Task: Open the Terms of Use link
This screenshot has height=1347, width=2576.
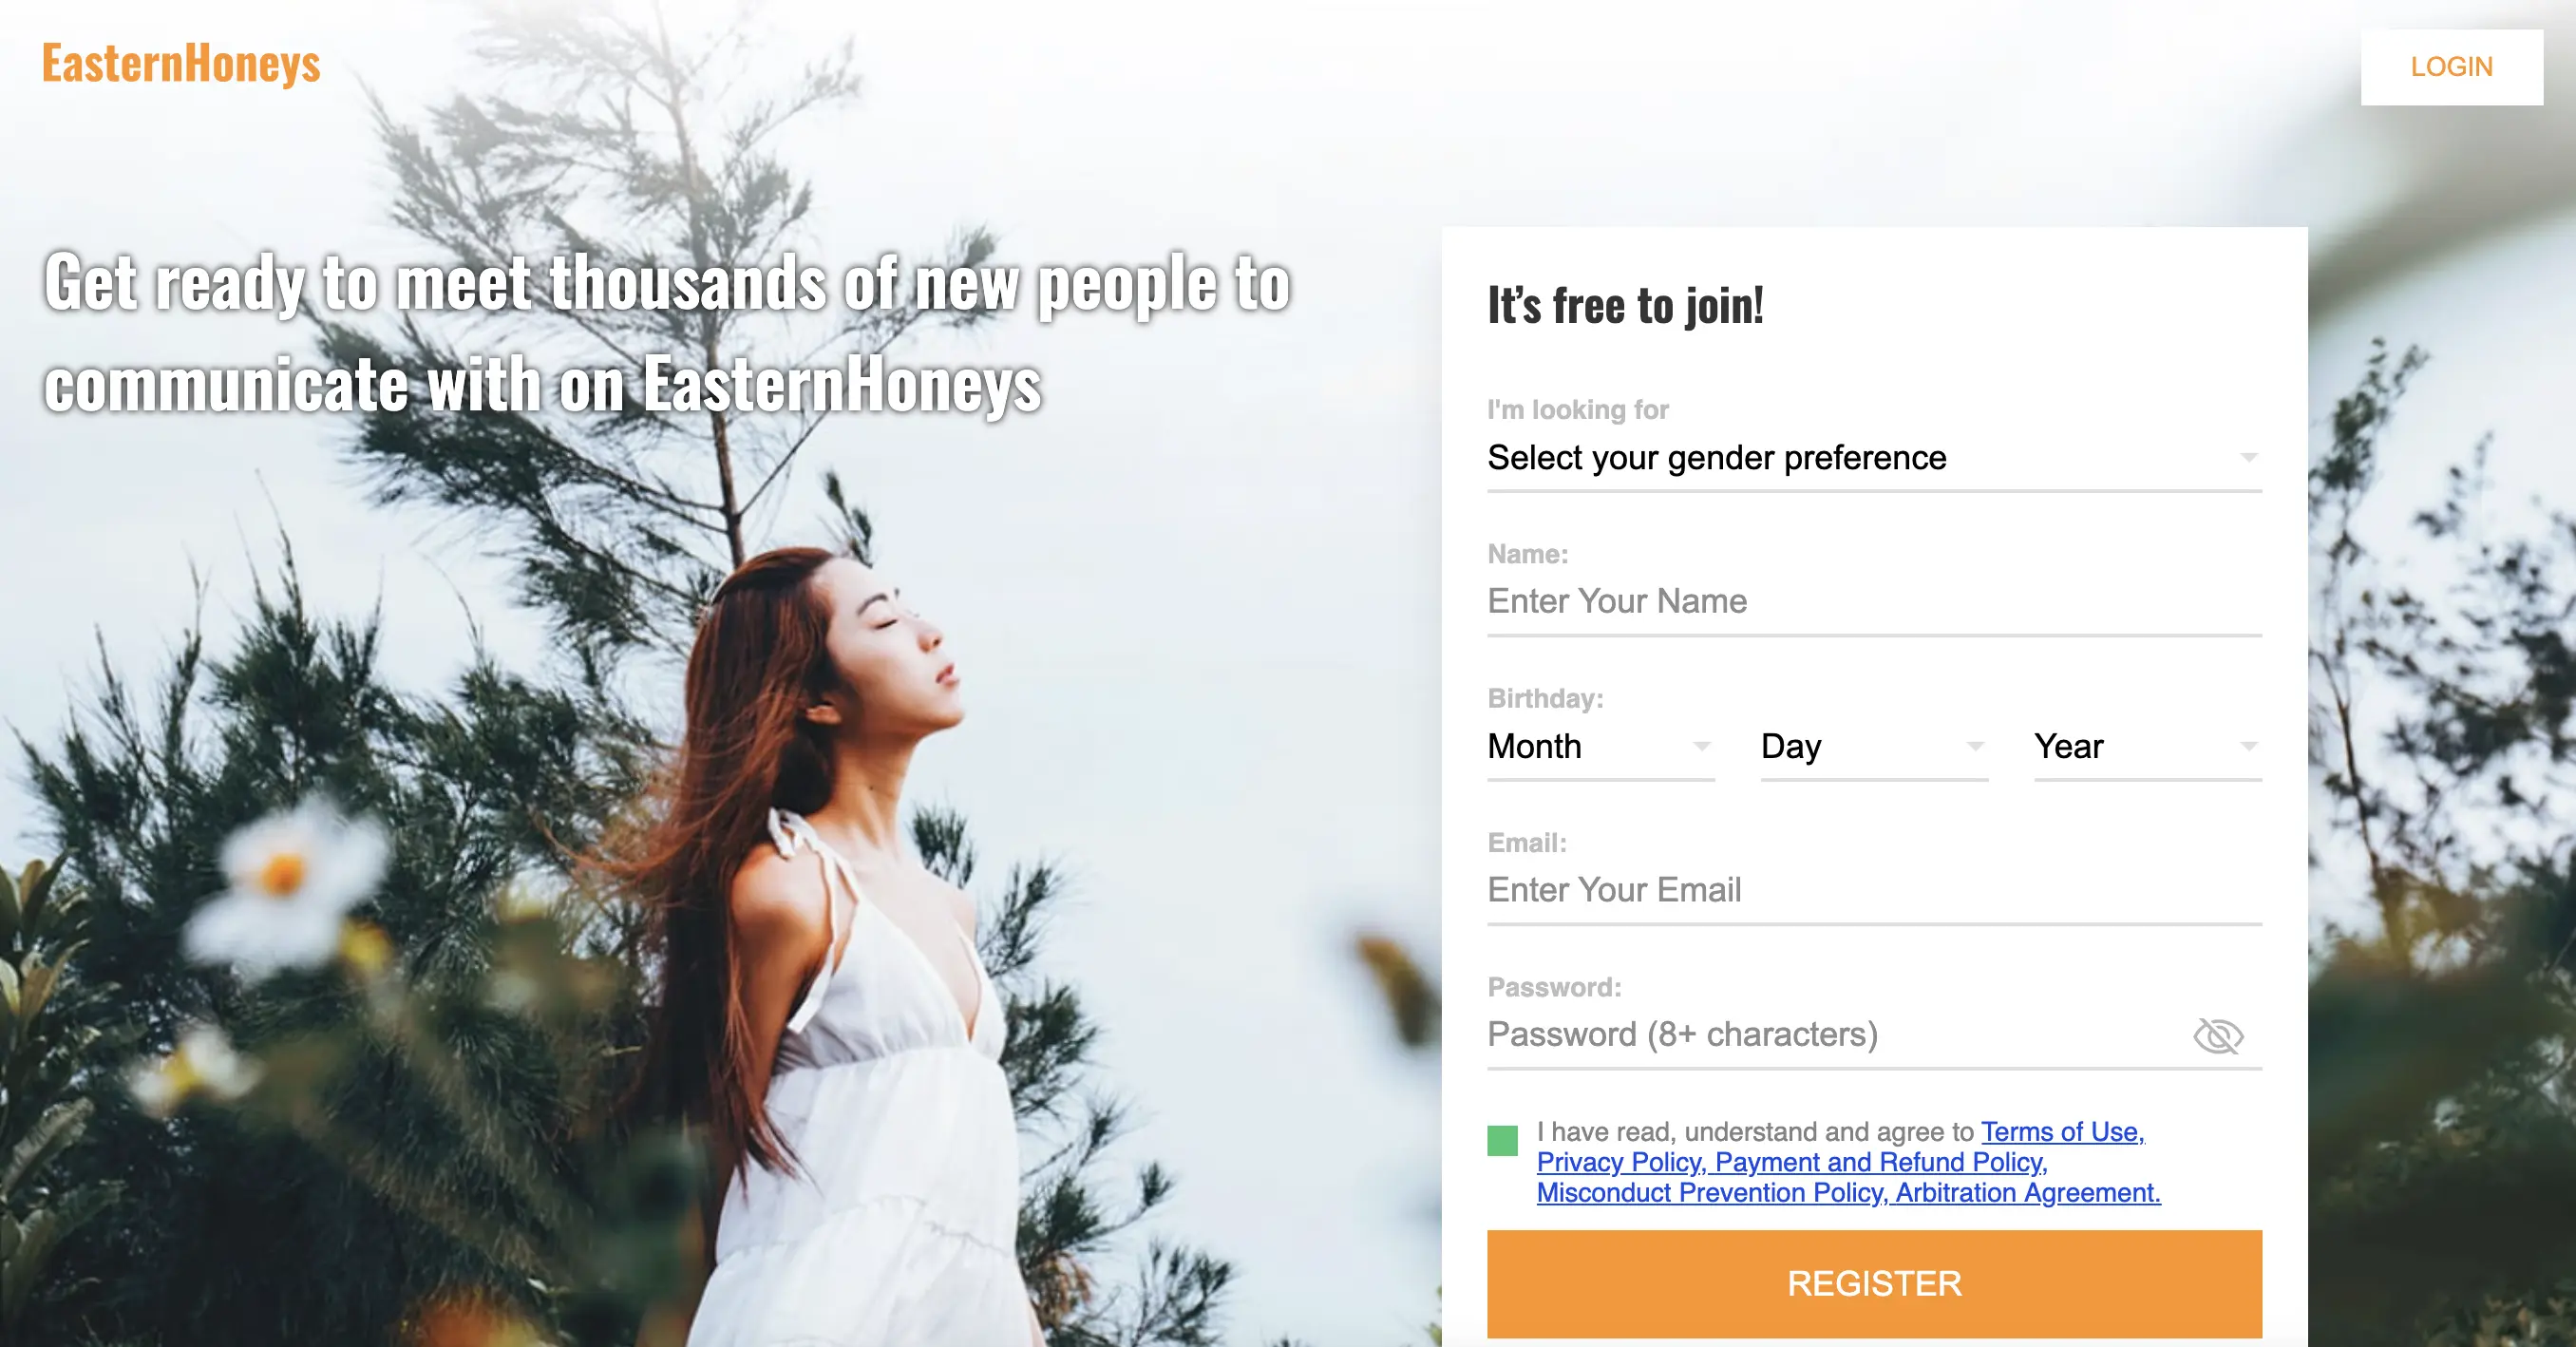Action: (x=2062, y=1132)
